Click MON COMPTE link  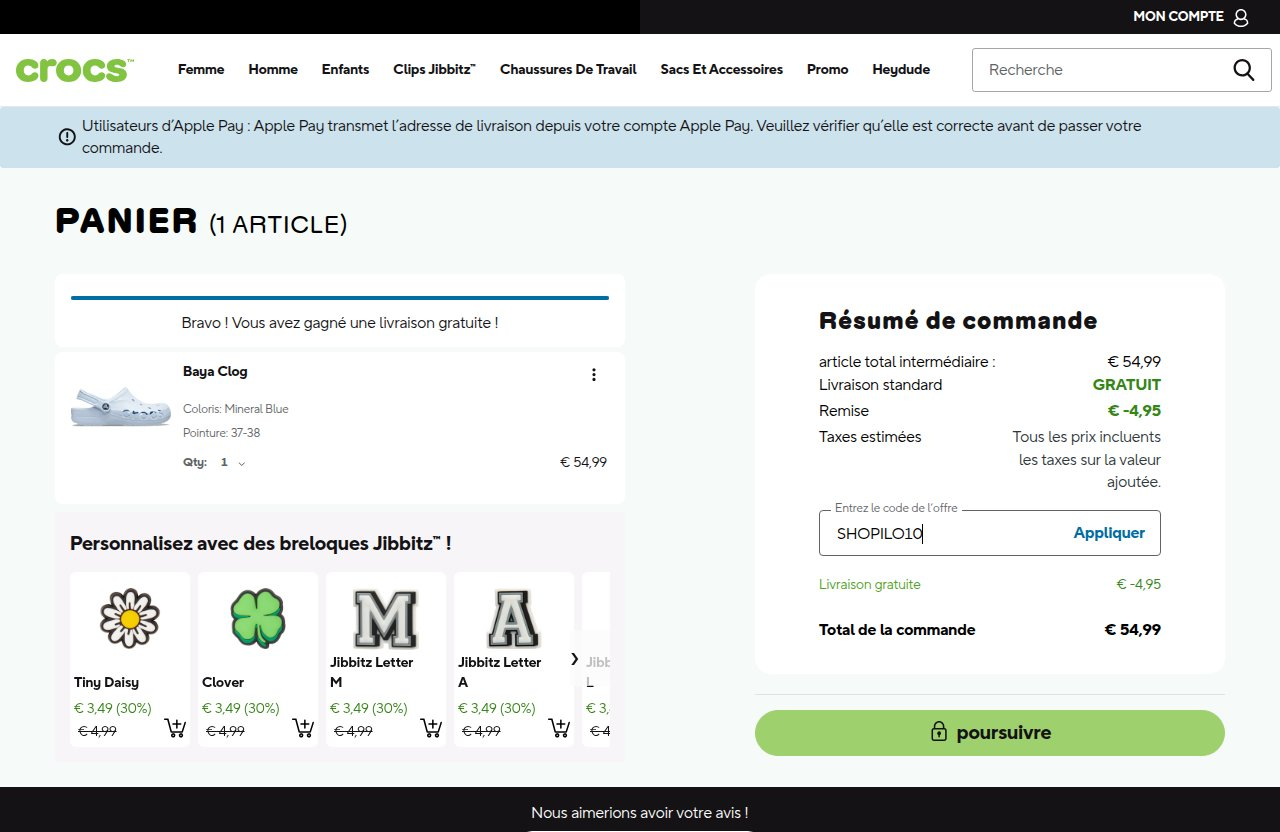pos(1178,17)
